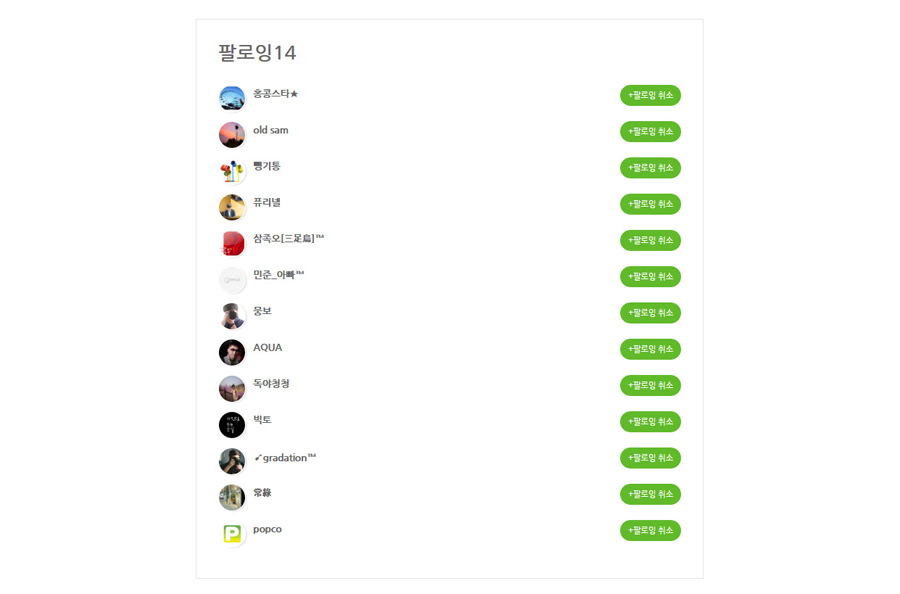Open the 몽보 username link

pos(262,311)
